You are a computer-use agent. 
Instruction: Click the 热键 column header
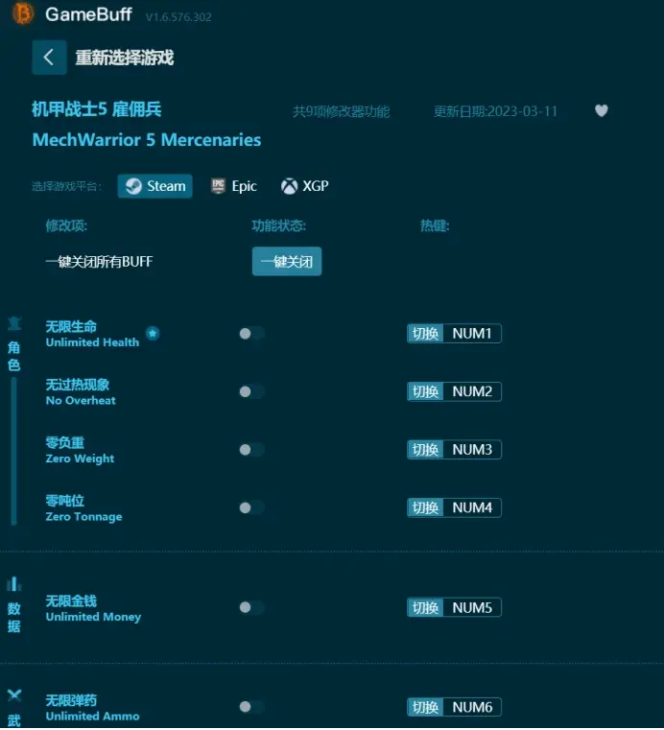pyautogui.click(x=434, y=226)
